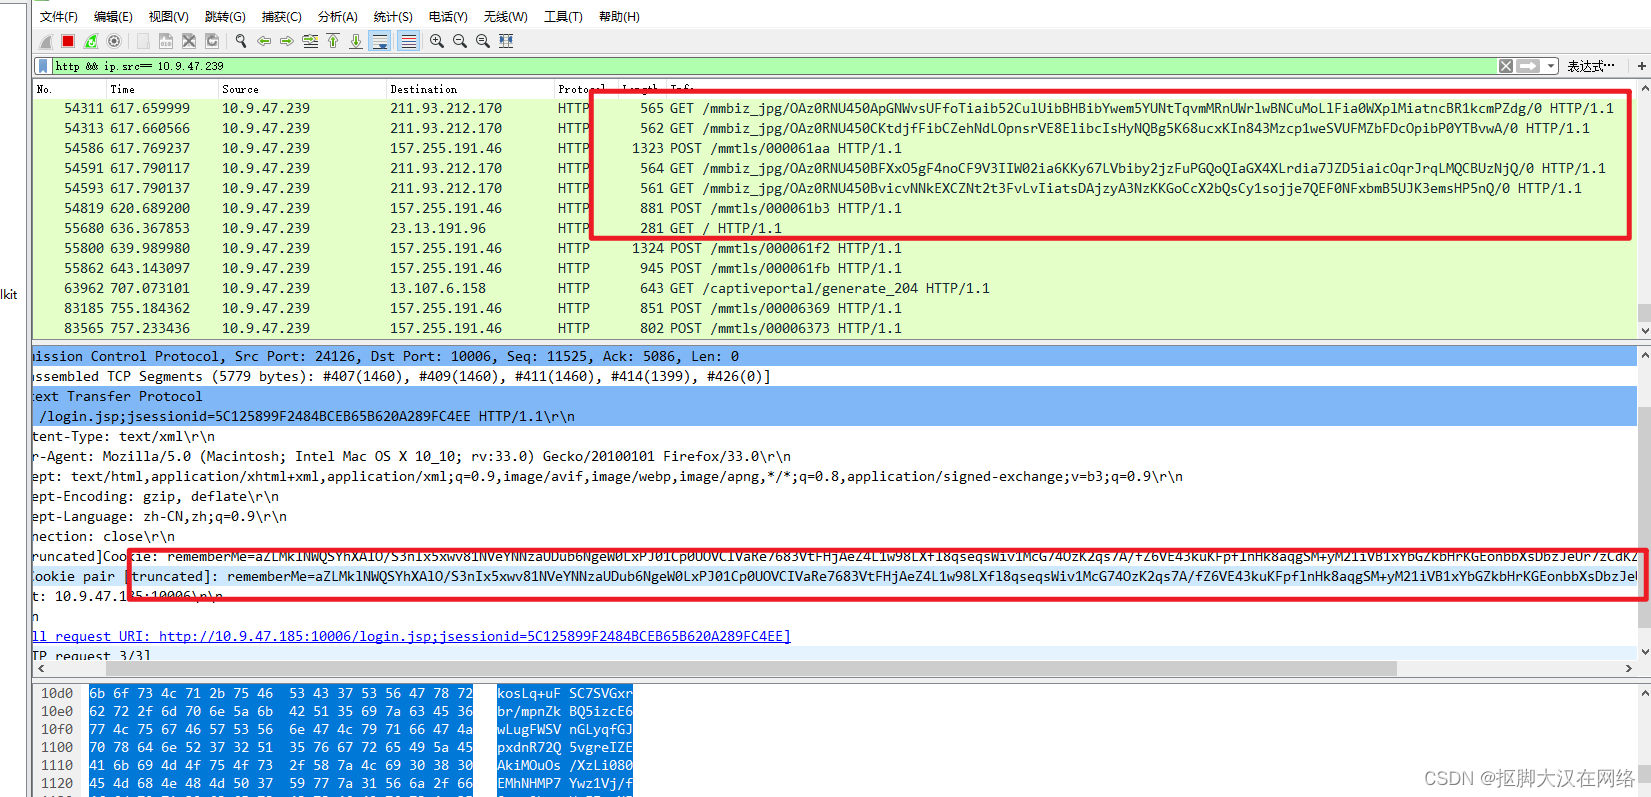Save the capture file
Image resolution: width=1651 pixels, height=797 pixels.
point(166,41)
